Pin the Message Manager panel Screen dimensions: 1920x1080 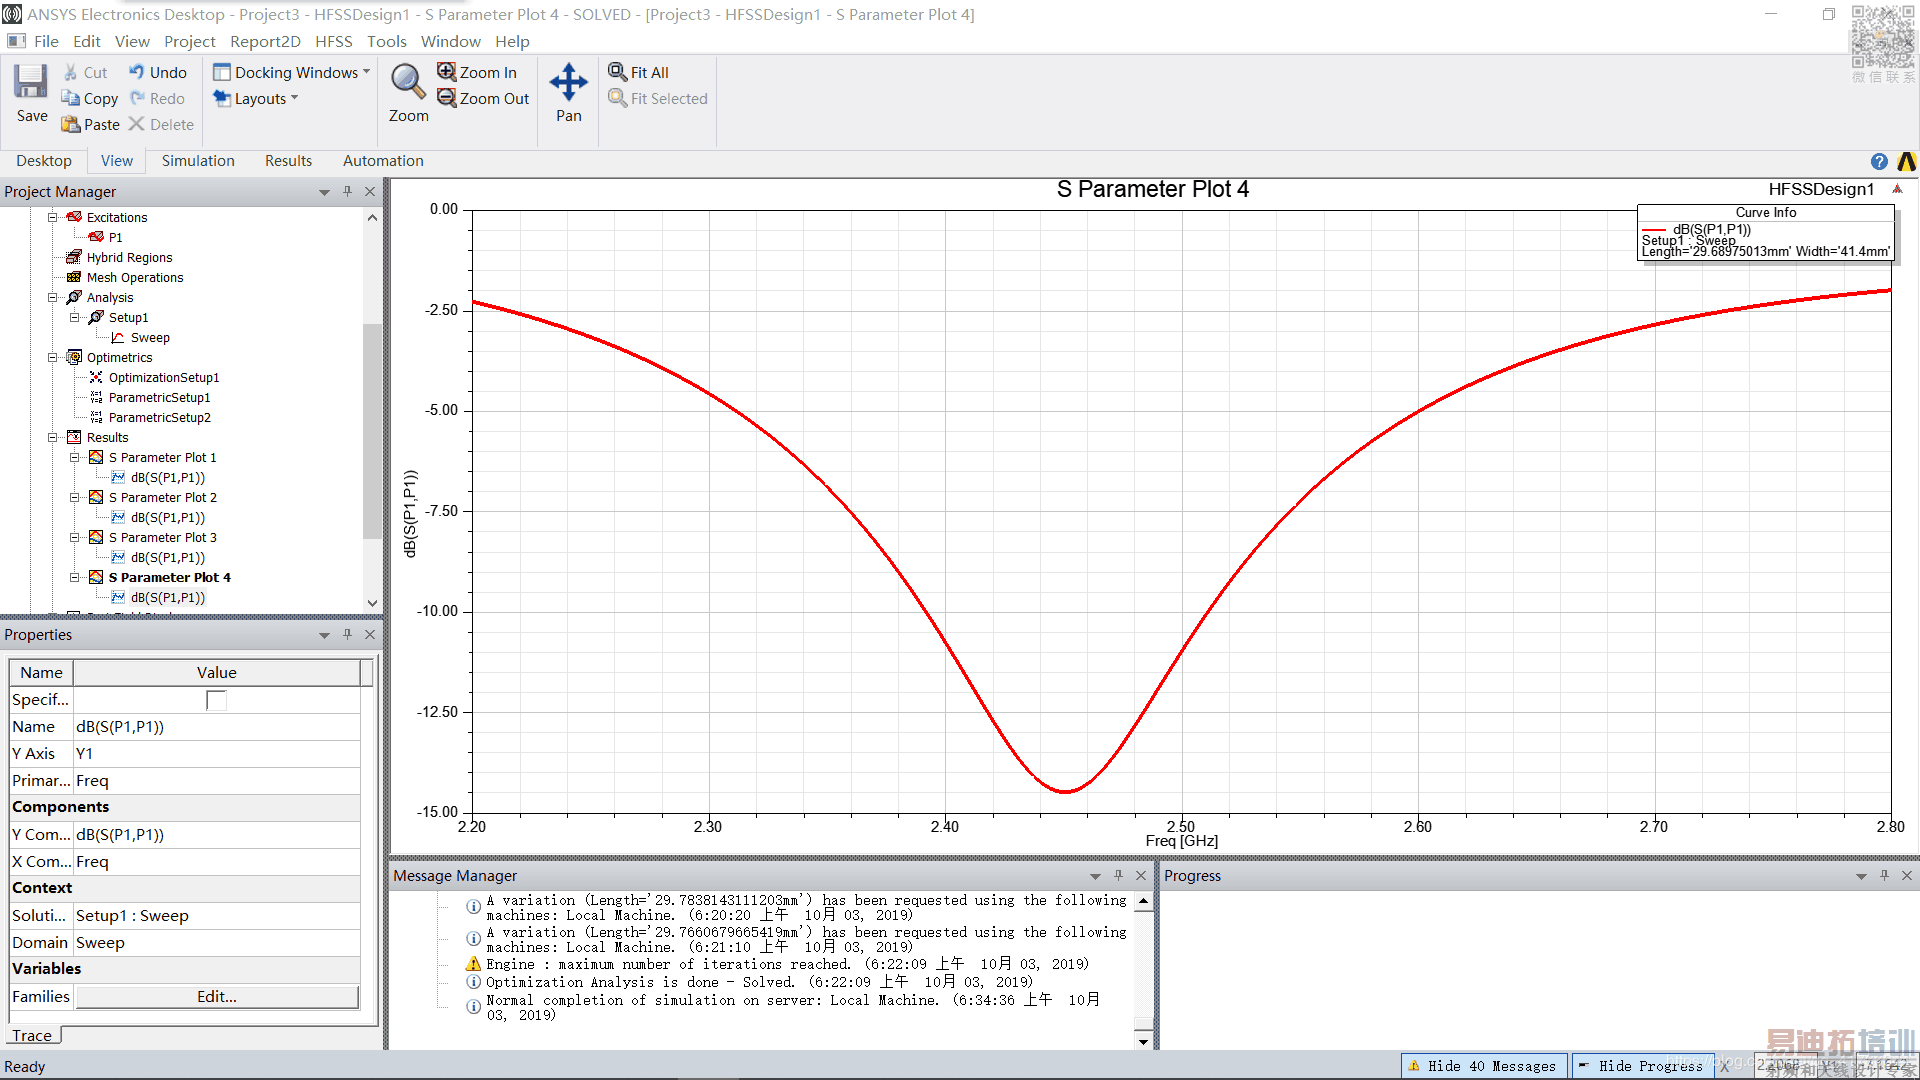(x=1118, y=875)
